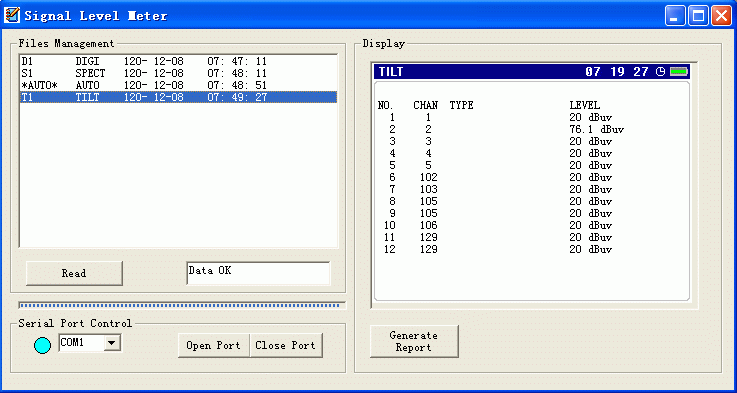Screen dimensions: 737x393
Task: Click the LEVEL column header
Action: tap(585, 105)
